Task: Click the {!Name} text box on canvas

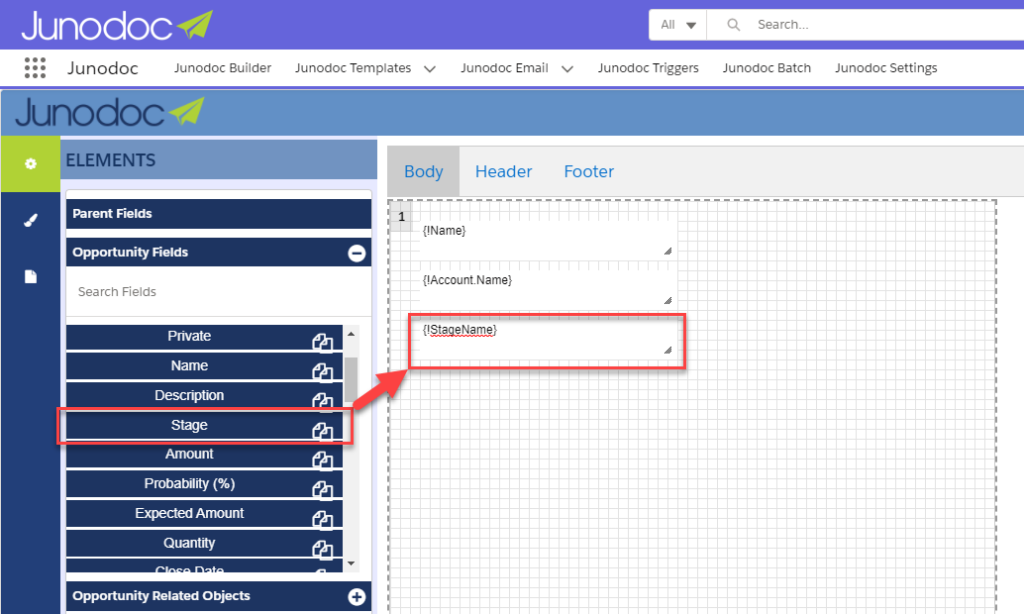Action: click(547, 240)
